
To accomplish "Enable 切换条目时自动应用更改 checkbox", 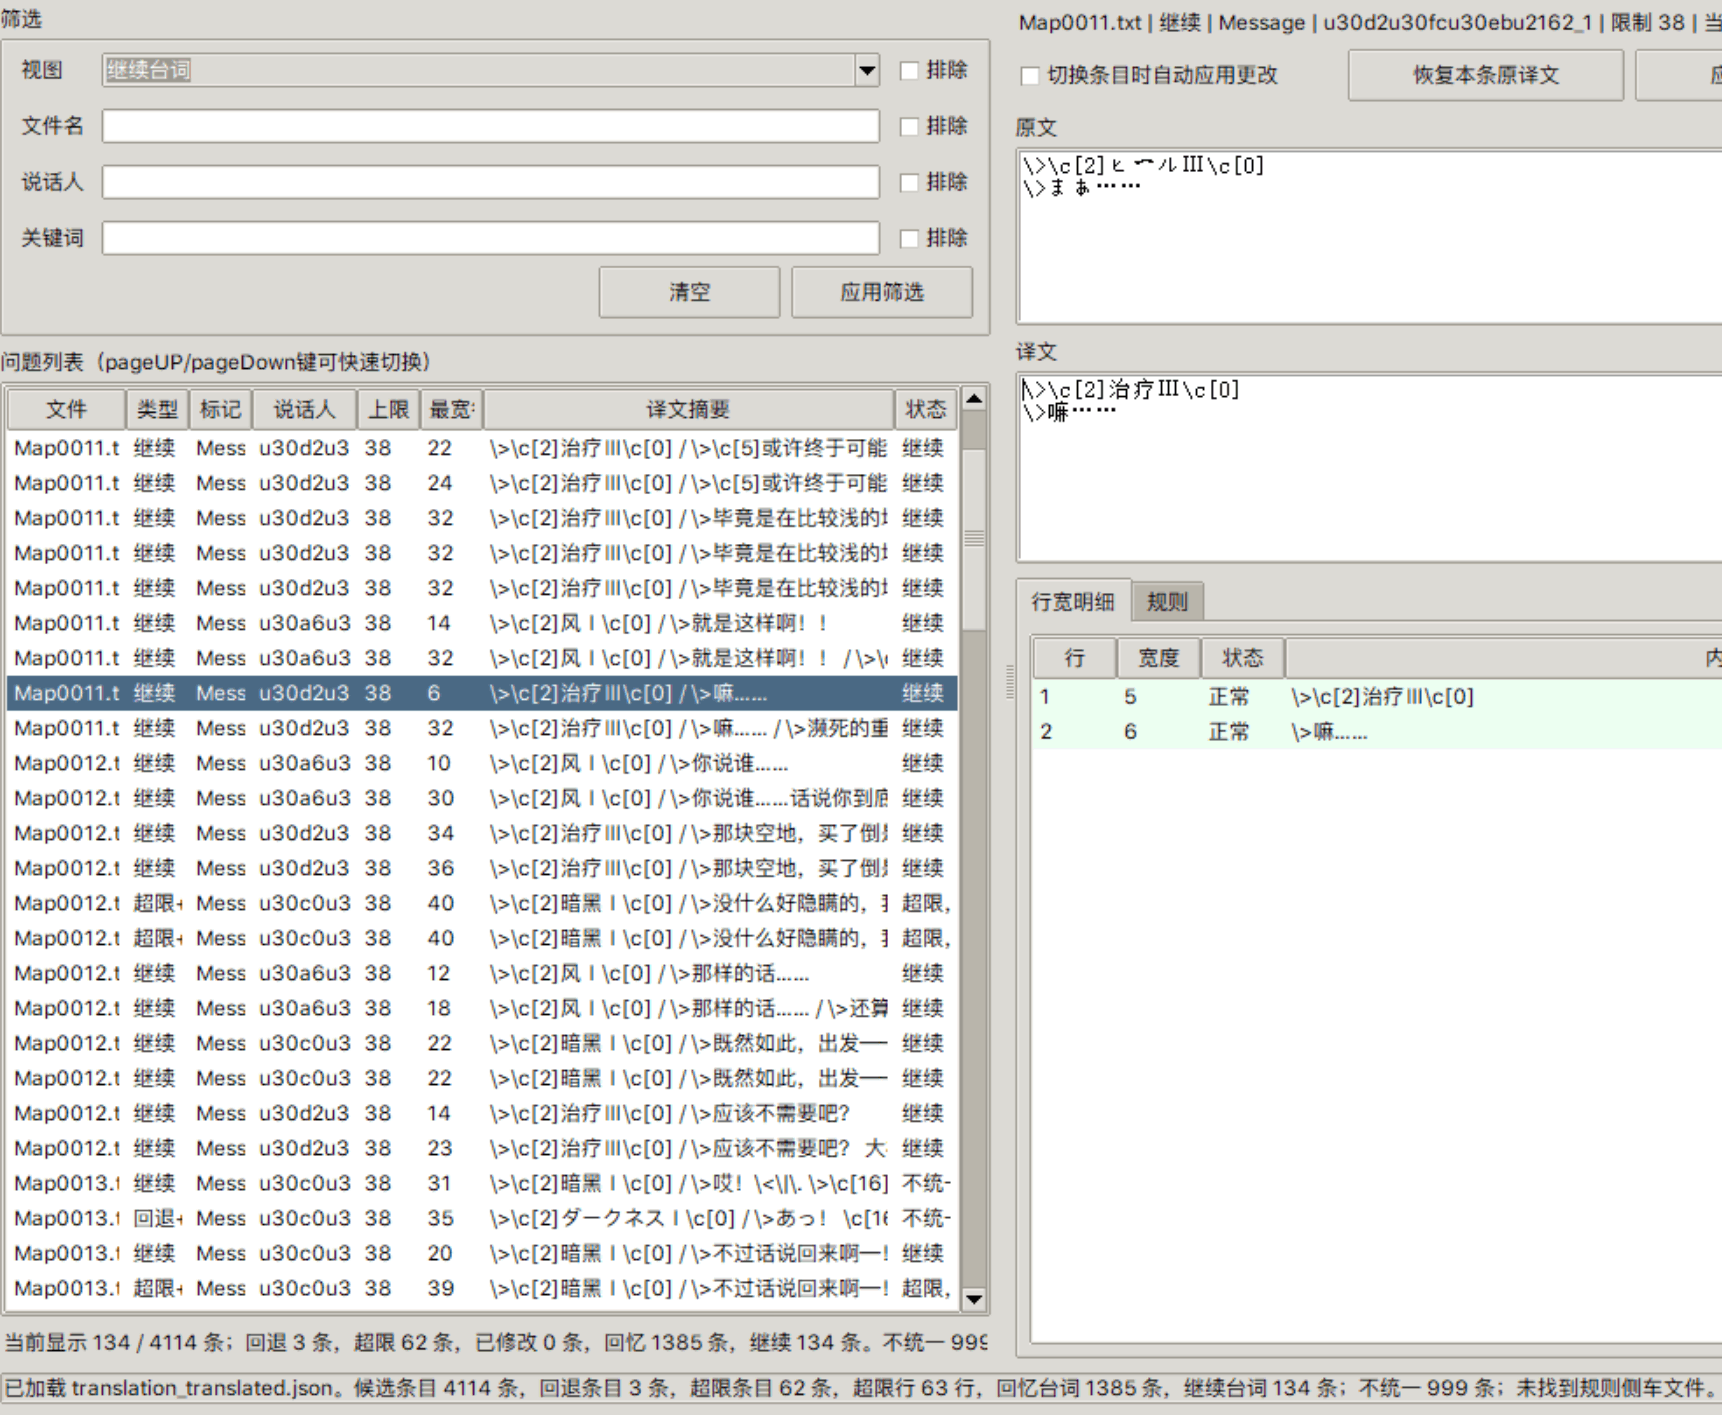I will pyautogui.click(x=1030, y=75).
